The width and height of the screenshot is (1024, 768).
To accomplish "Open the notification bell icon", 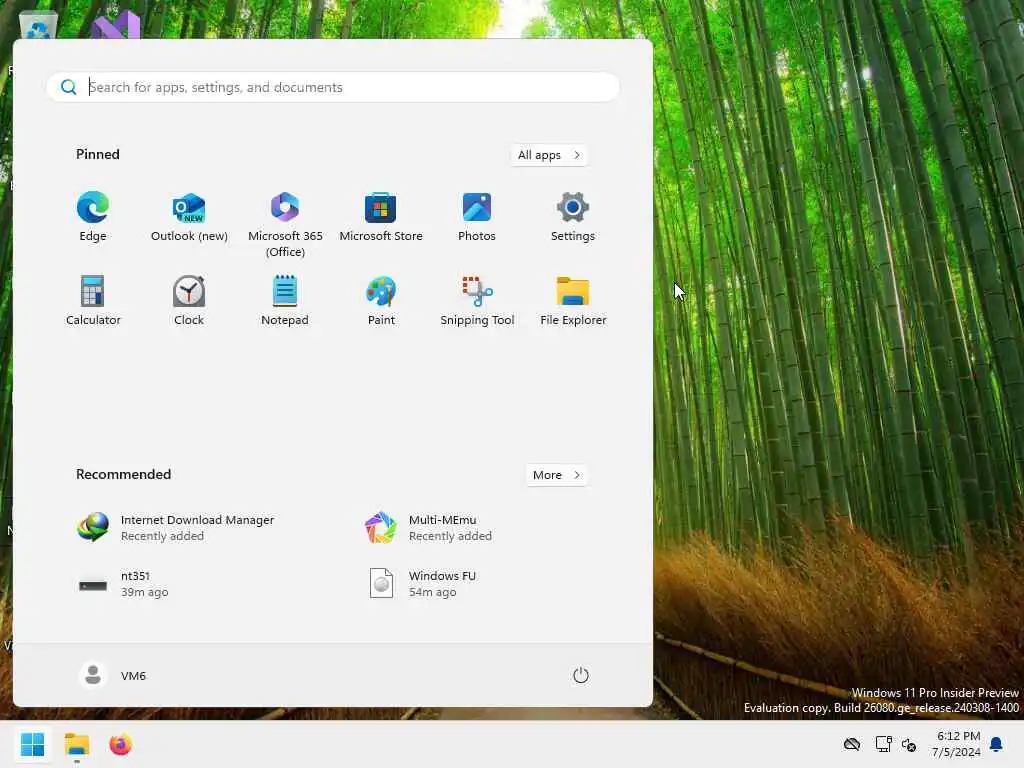I will tap(997, 744).
